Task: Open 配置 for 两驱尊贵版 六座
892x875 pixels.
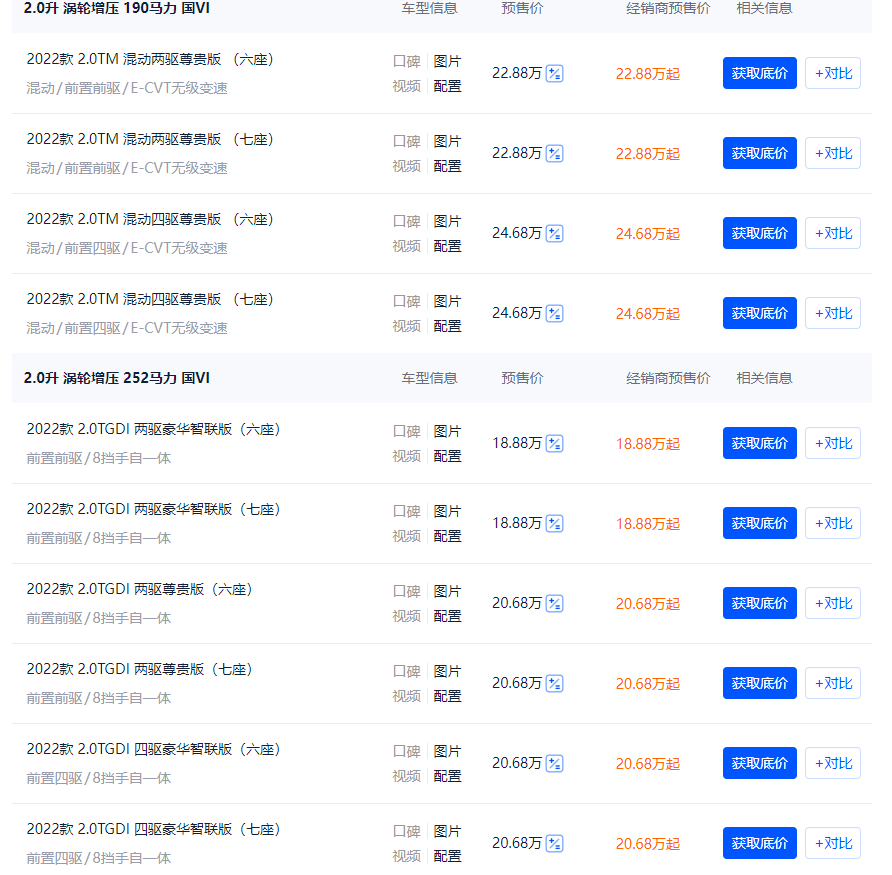Action: [x=447, y=616]
